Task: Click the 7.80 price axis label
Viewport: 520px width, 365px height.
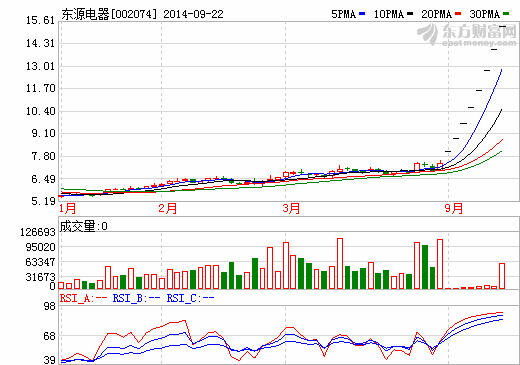Action: (x=43, y=156)
